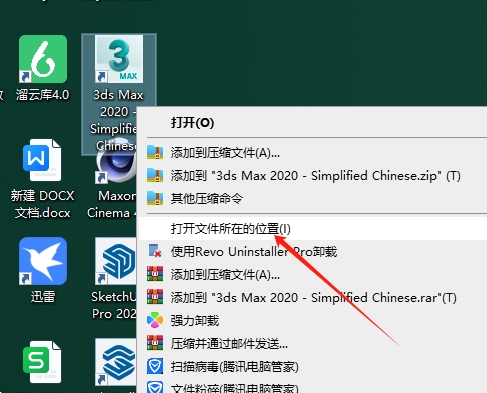Click WinRAR books icon beside 压缩并通过邮件发送
This screenshot has width=487, height=393.
155,343
